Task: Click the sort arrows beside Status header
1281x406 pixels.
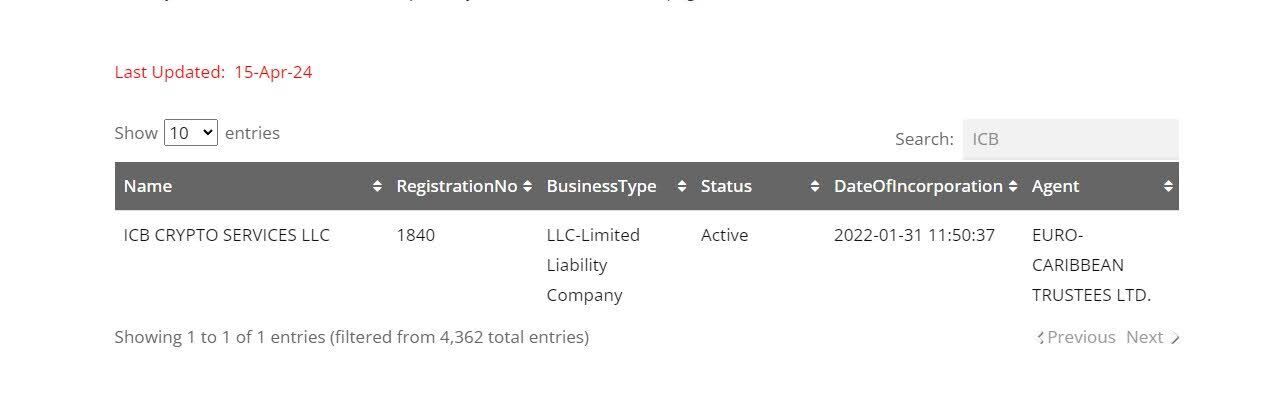Action: click(x=815, y=186)
